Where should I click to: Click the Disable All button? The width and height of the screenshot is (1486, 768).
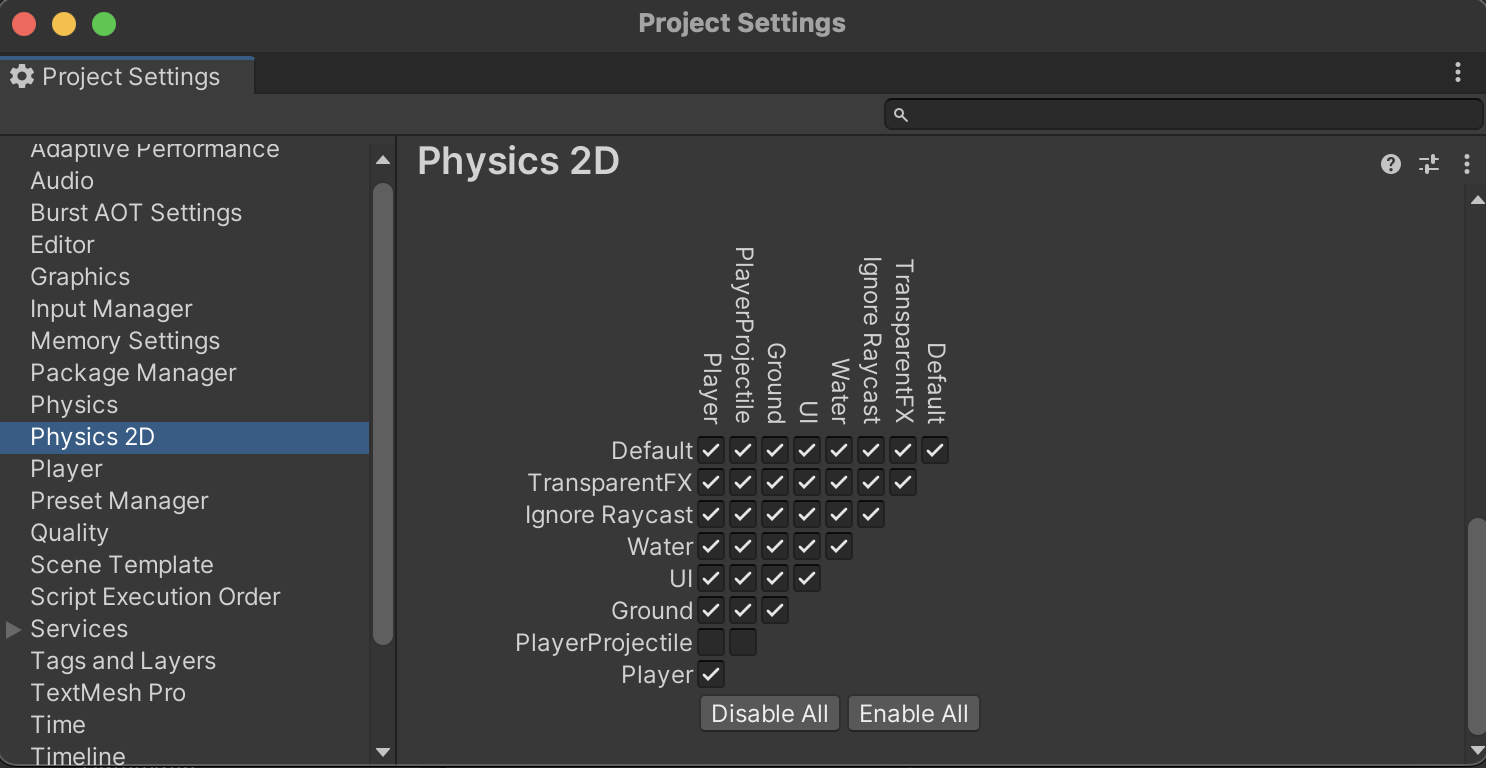[770, 714]
